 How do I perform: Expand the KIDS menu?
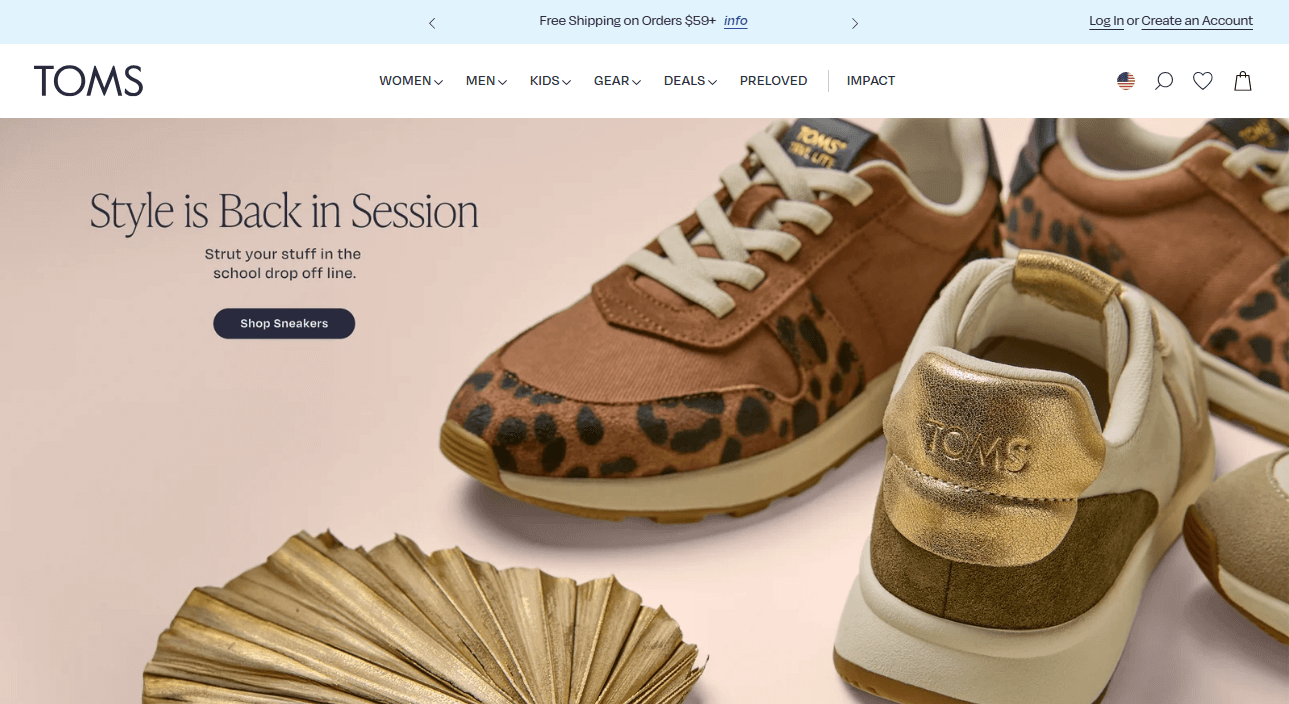pos(551,81)
